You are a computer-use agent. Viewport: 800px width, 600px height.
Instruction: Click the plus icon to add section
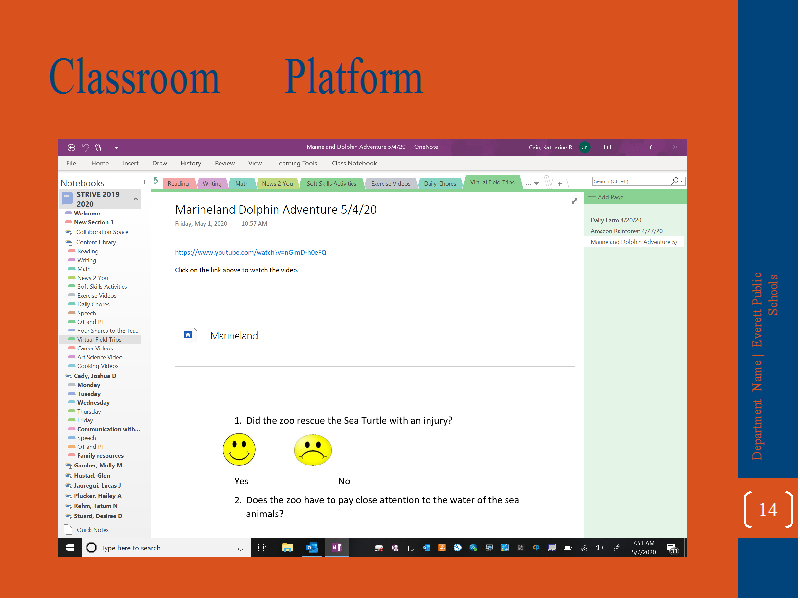(x=560, y=183)
